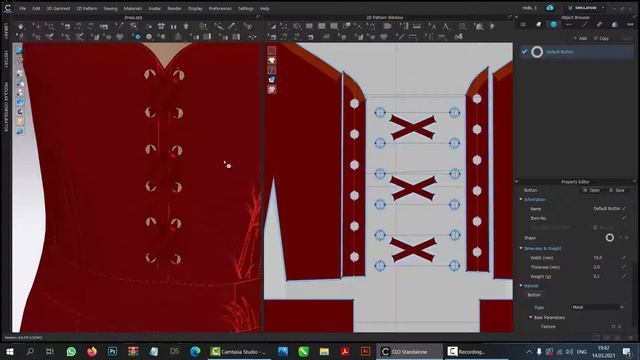This screenshot has width=640, height=360.
Task: Collapse the Material section
Action: (521, 286)
